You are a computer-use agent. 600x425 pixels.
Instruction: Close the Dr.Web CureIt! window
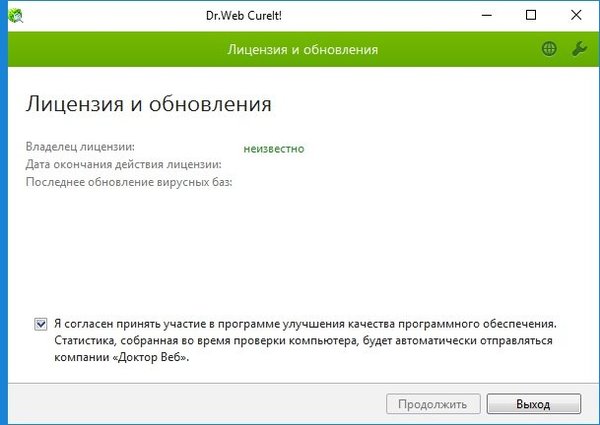click(x=576, y=15)
